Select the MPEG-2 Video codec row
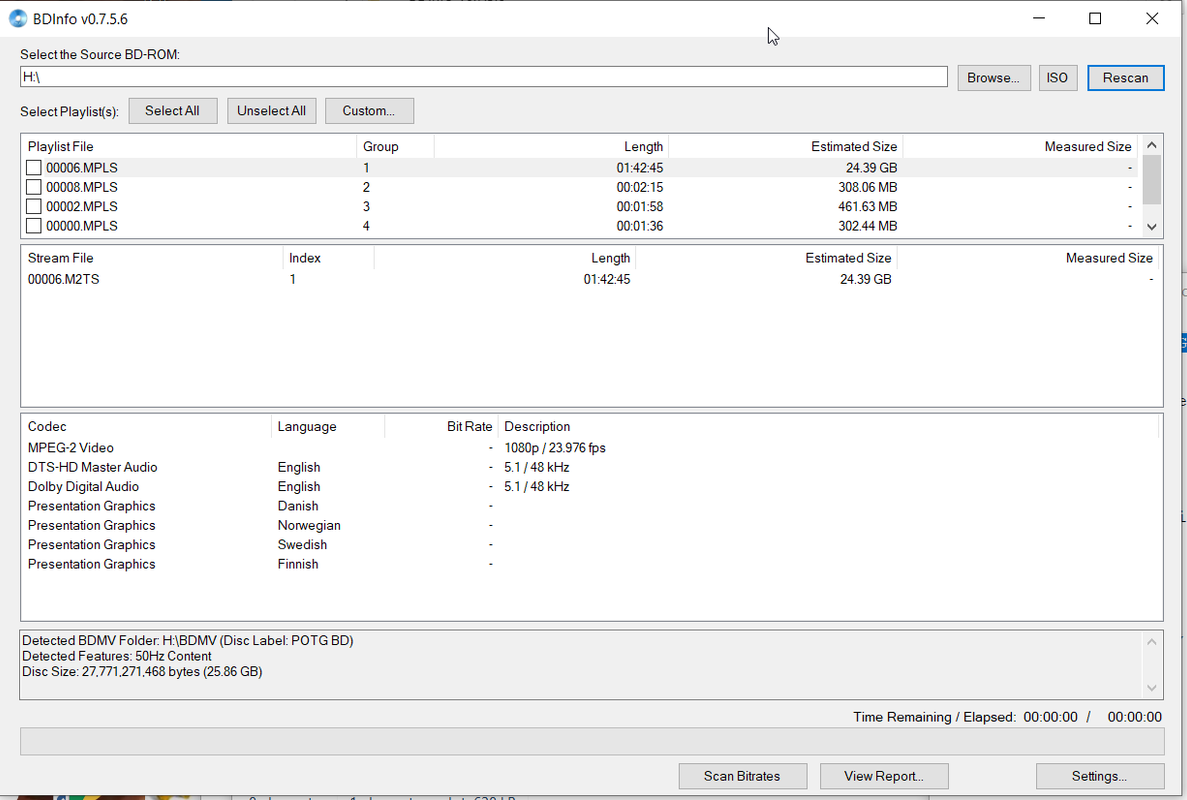Viewport: 1187px width, 800px height. point(591,448)
